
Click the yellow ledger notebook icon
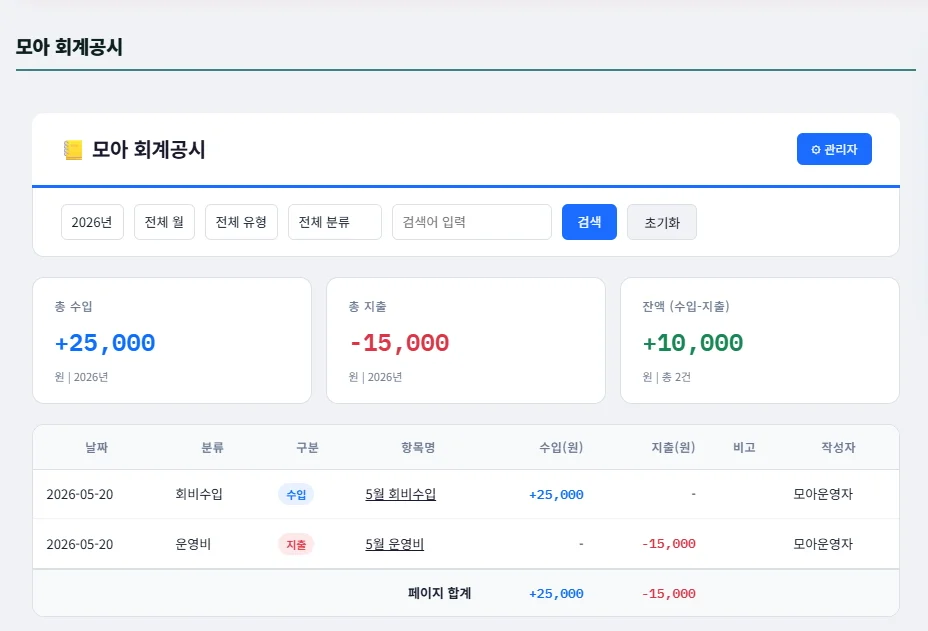(x=73, y=150)
